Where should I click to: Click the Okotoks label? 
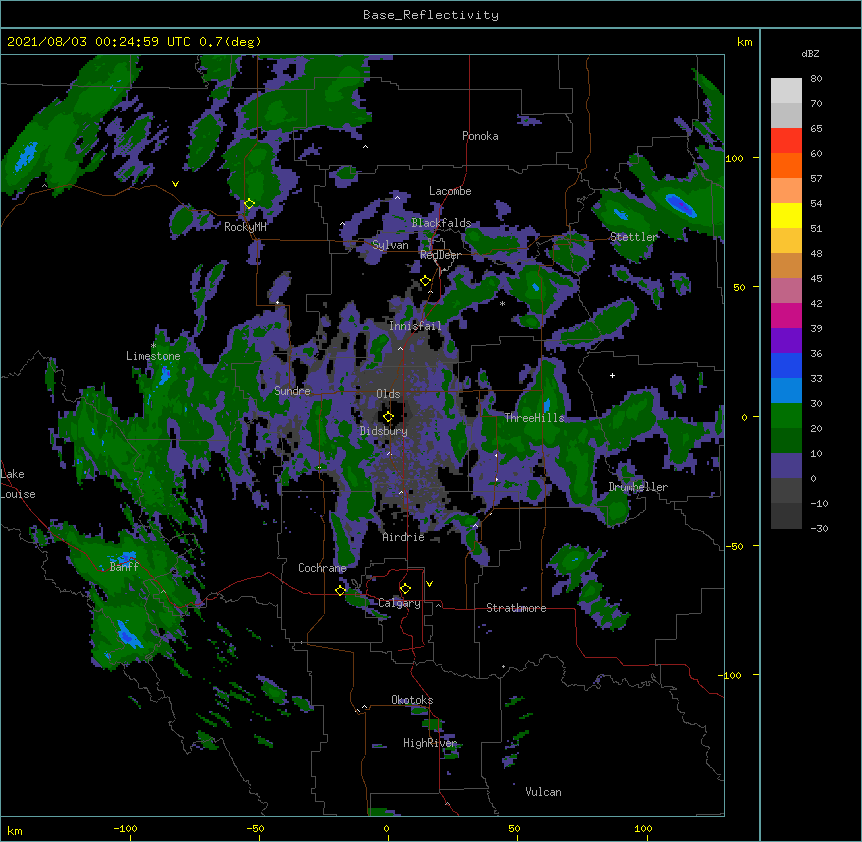[412, 700]
